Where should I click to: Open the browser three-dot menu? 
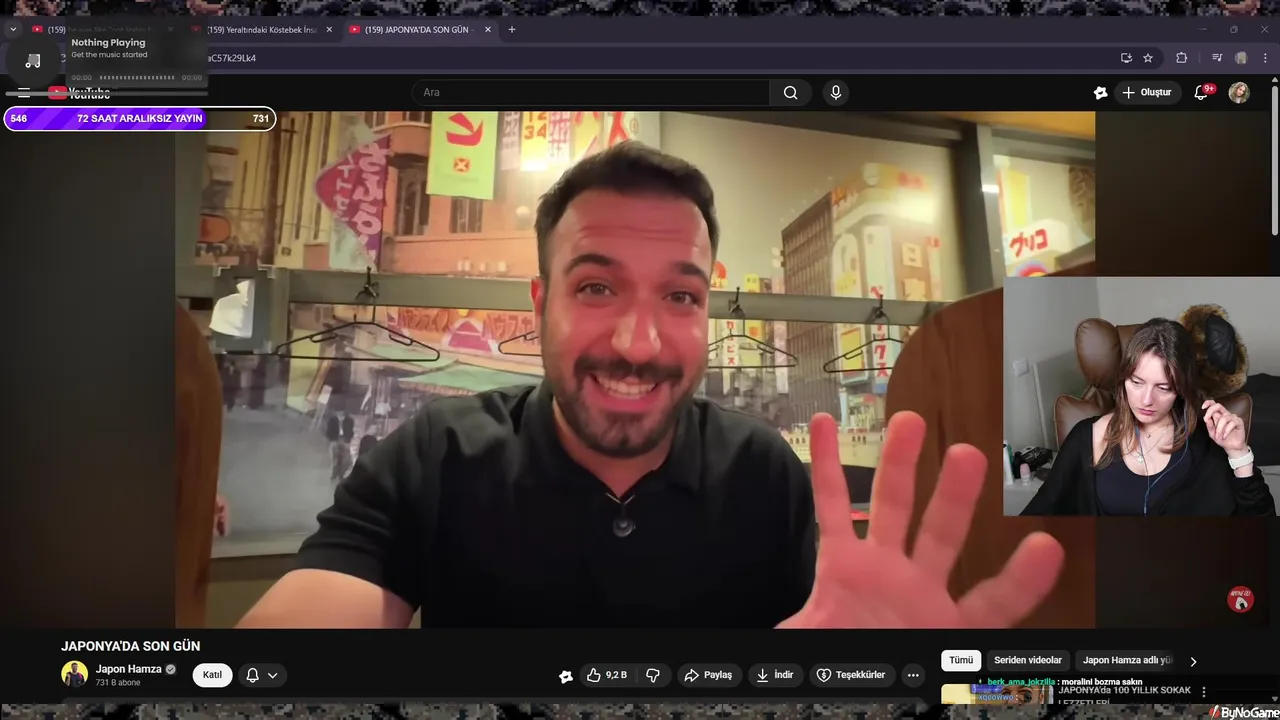[1265, 58]
